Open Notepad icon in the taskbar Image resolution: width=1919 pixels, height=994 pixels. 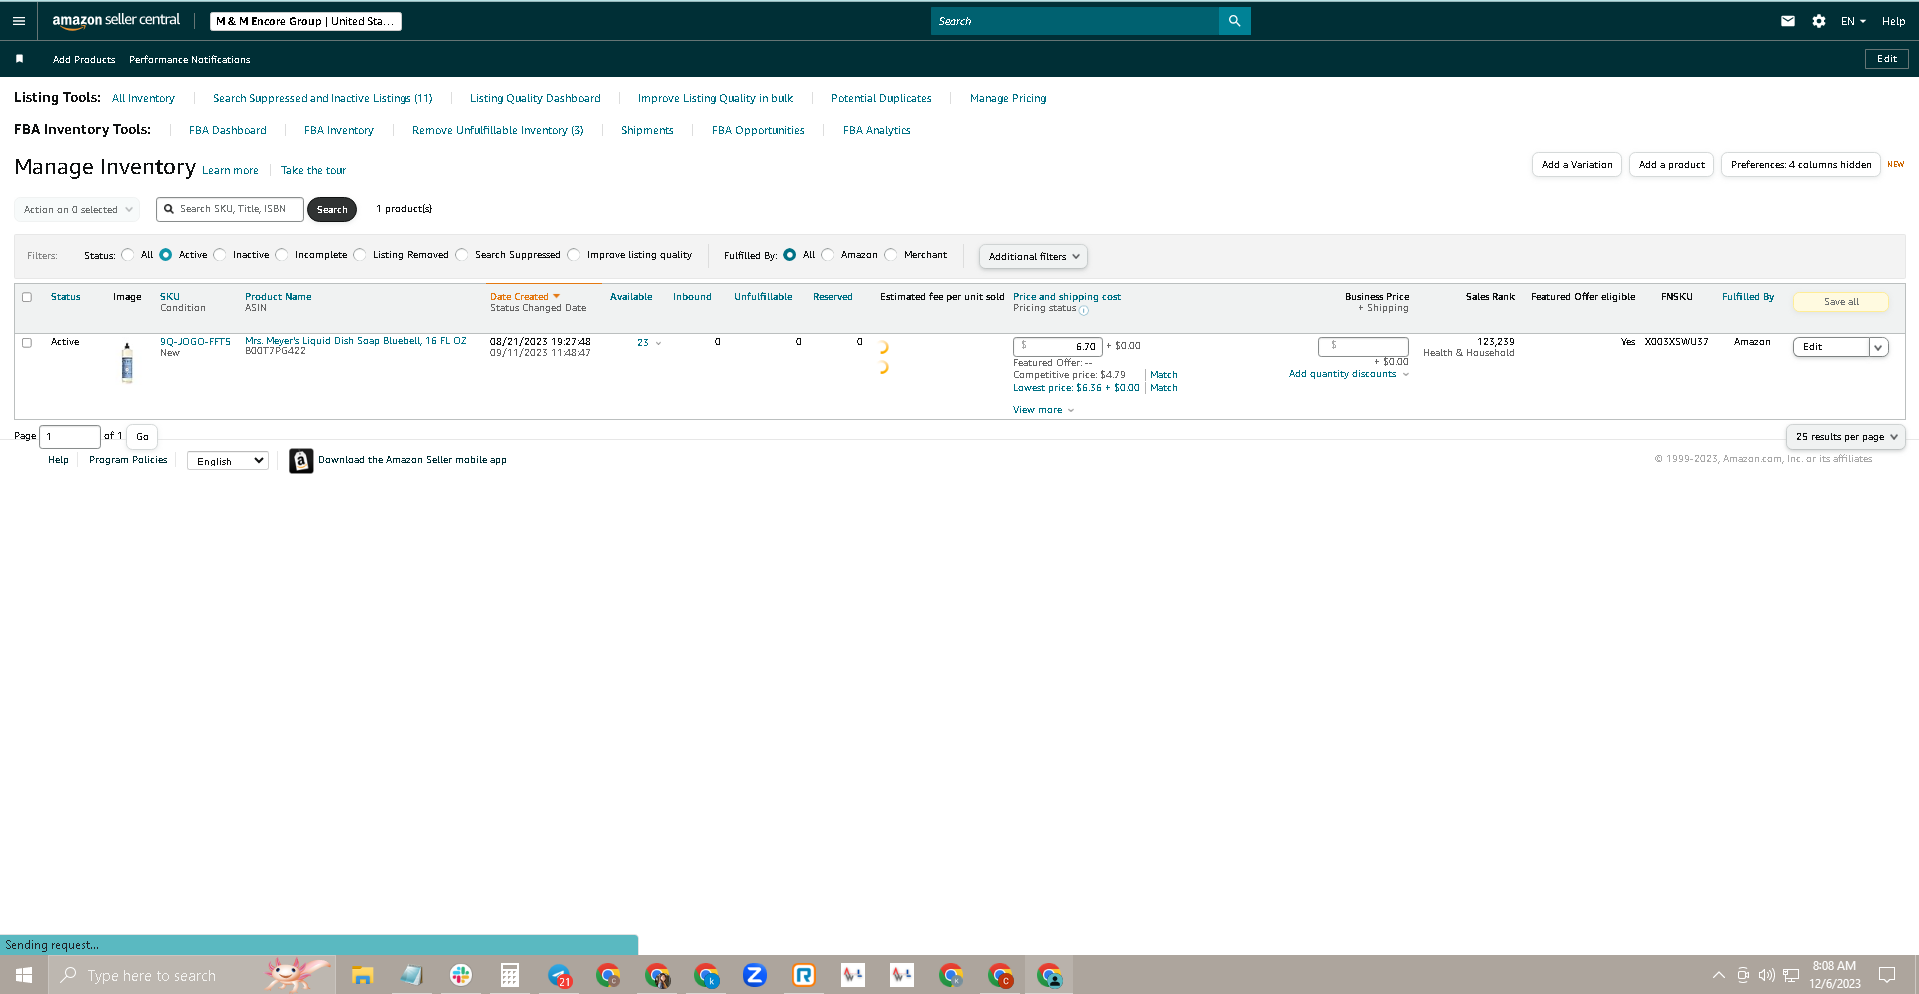[x=411, y=975]
